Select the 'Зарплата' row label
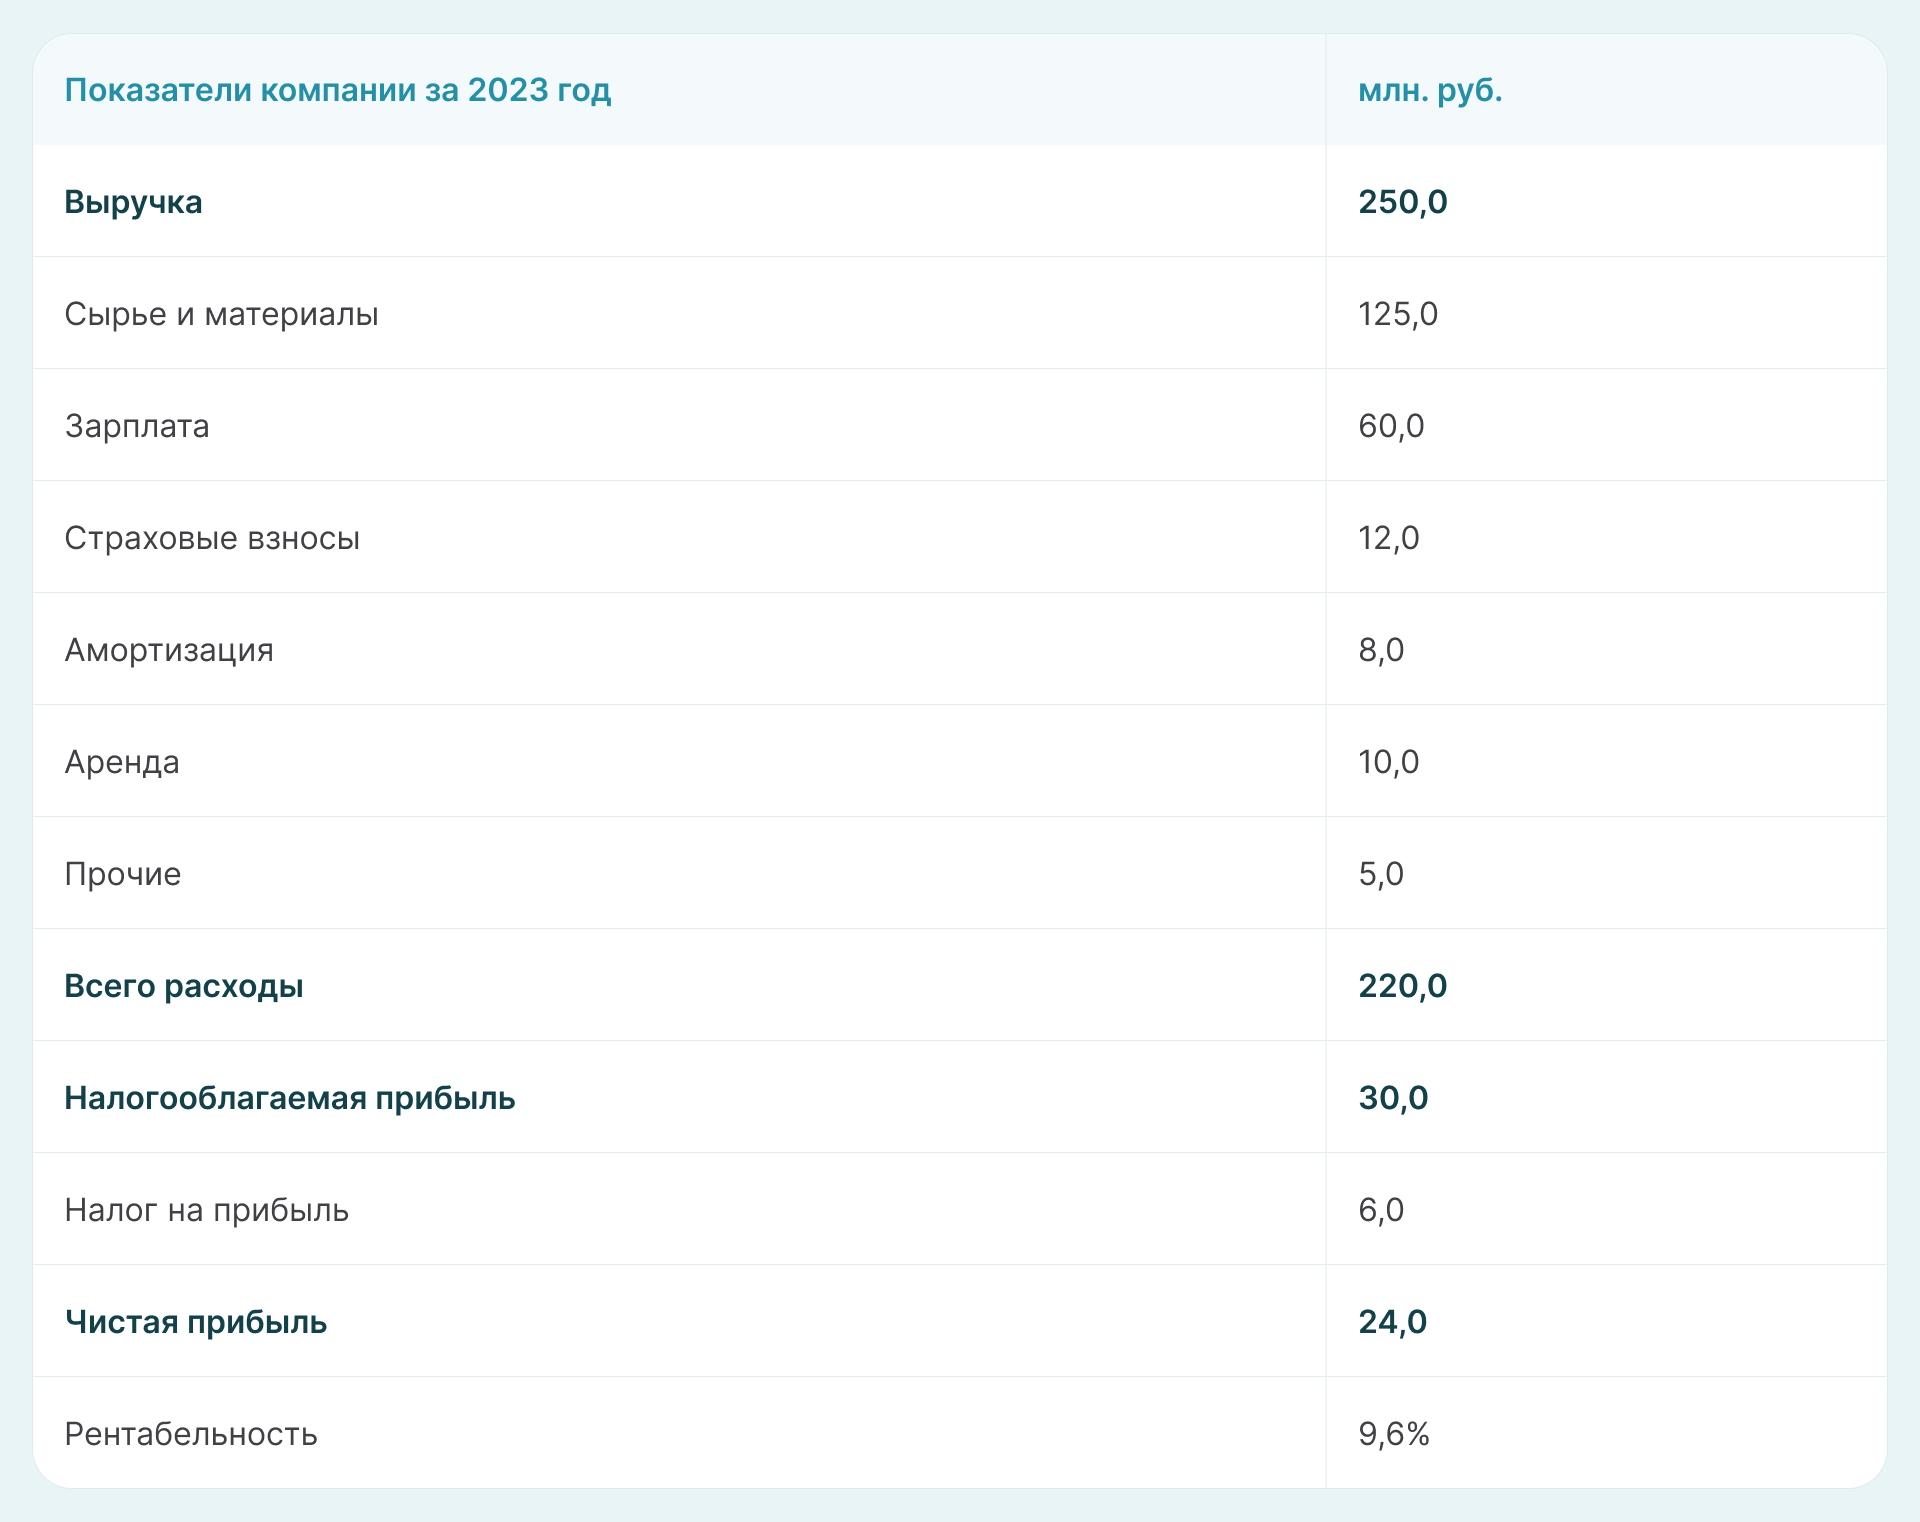Image resolution: width=1920 pixels, height=1522 pixels. [x=137, y=426]
